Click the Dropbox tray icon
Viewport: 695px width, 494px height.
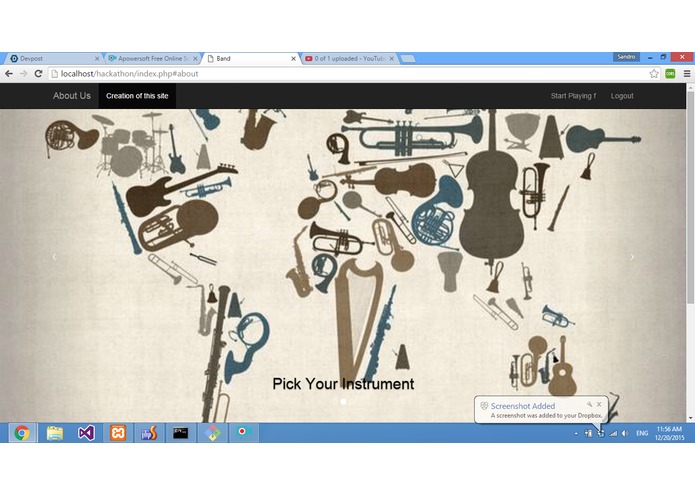coord(601,433)
